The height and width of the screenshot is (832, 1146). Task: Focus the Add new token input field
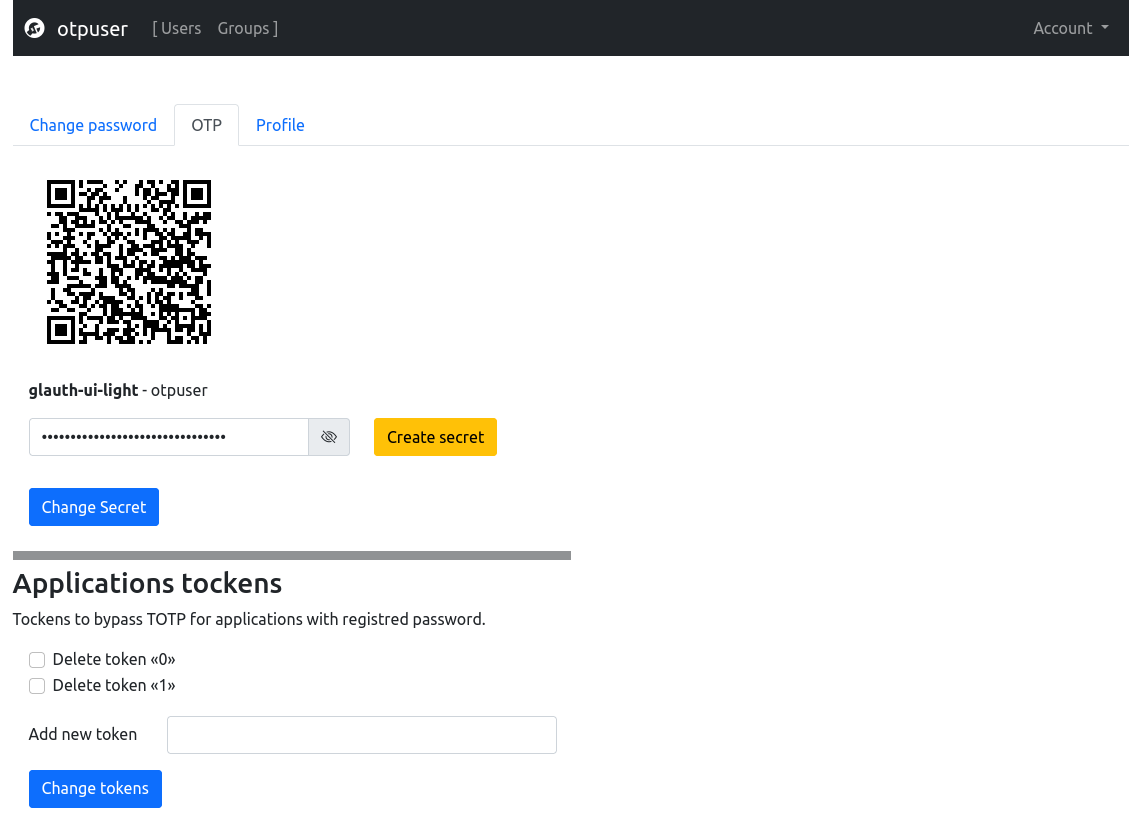coord(362,735)
